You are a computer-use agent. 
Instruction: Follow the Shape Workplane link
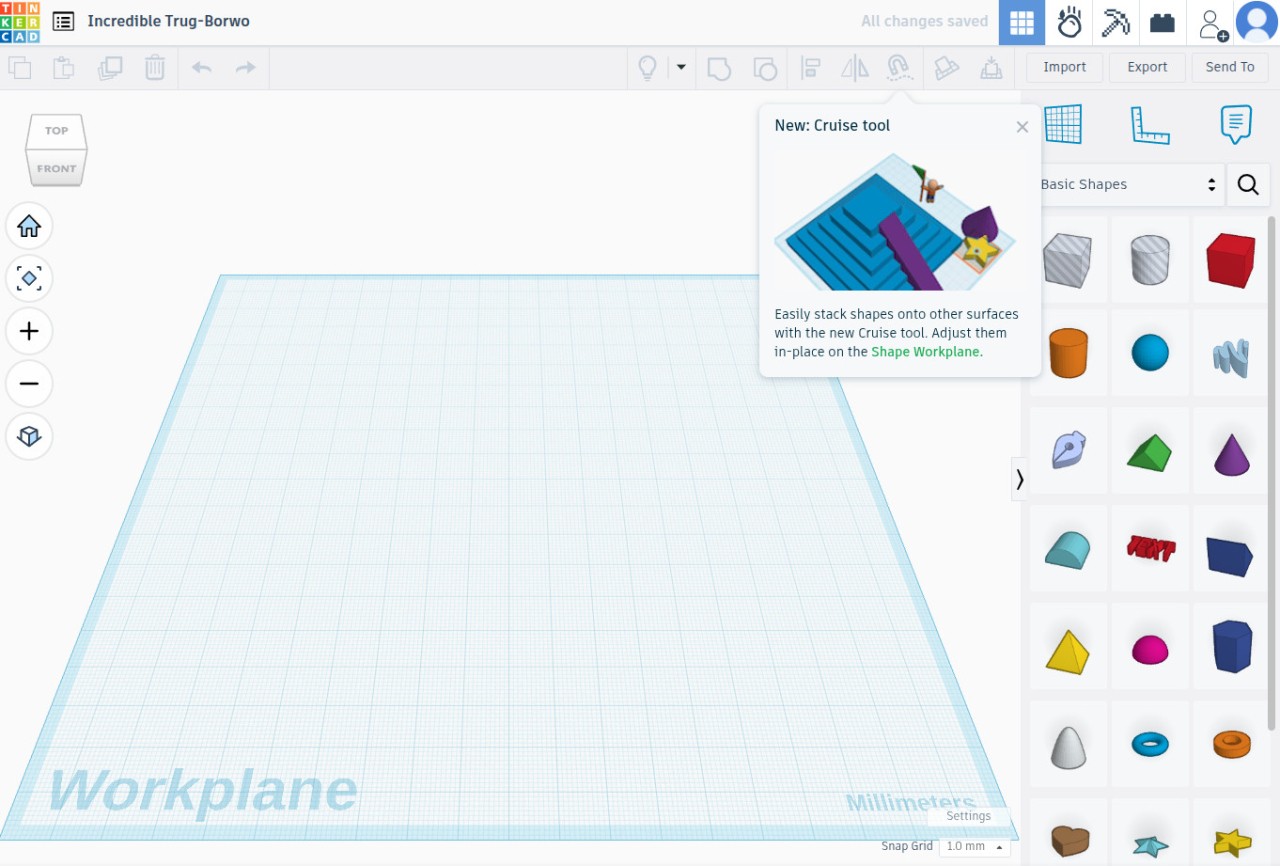(926, 352)
